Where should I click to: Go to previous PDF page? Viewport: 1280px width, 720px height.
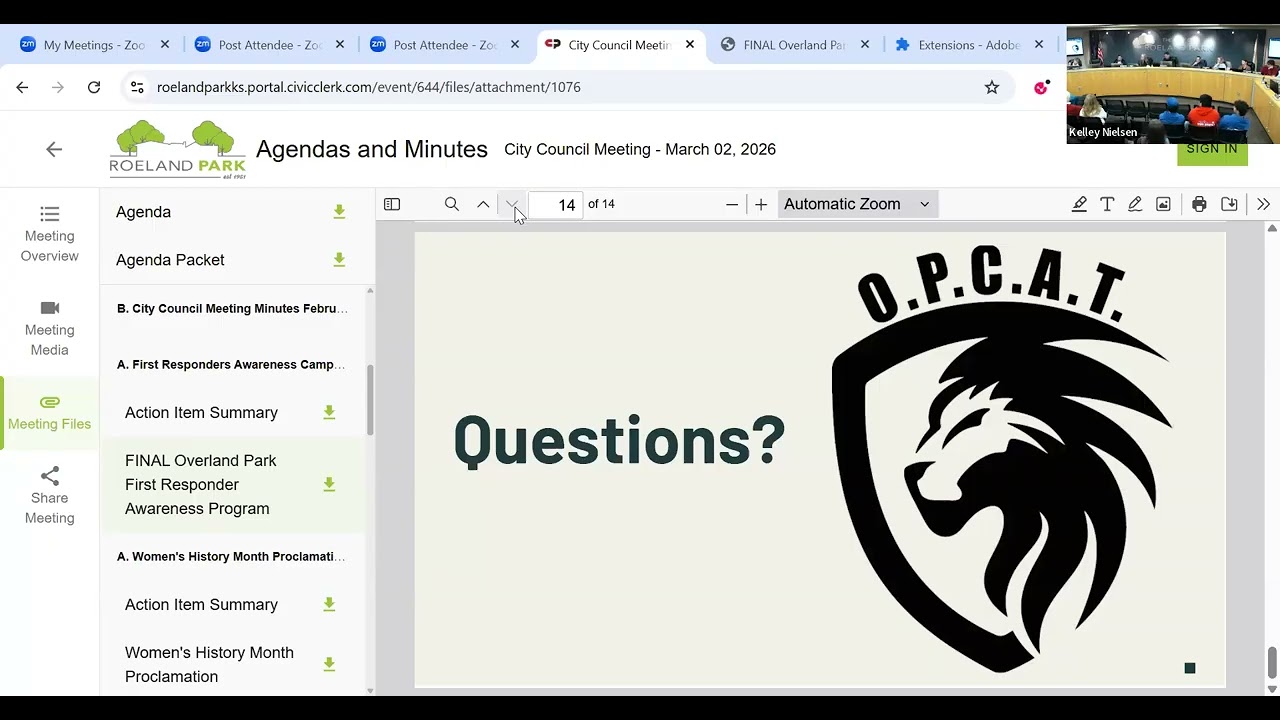483,204
